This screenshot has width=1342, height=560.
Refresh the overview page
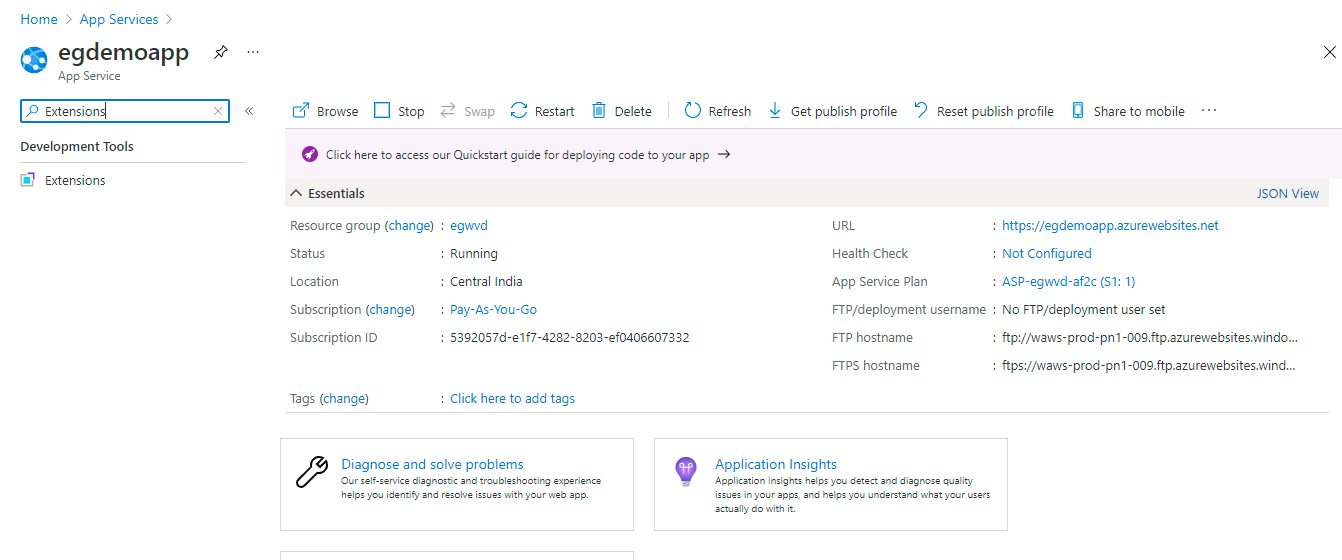(x=717, y=111)
